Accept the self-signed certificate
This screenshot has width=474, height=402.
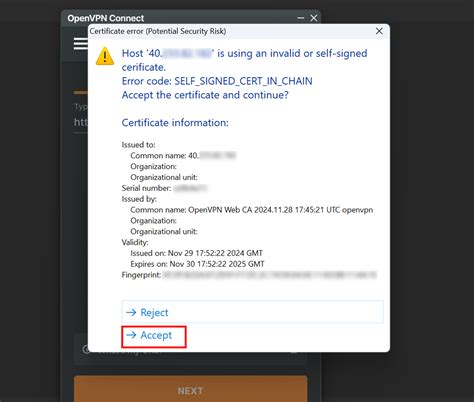coord(154,336)
